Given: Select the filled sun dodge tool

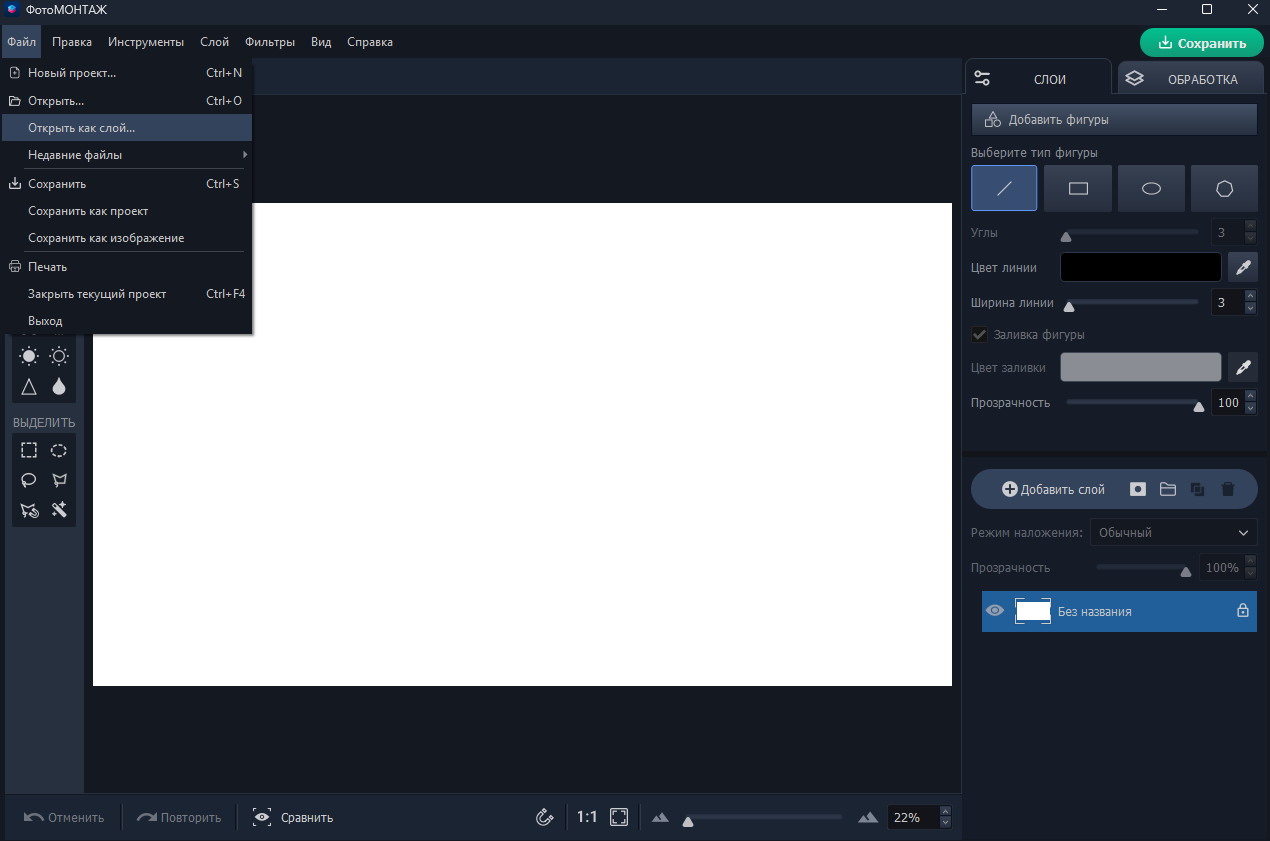Looking at the screenshot, I should pyautogui.click(x=29, y=356).
